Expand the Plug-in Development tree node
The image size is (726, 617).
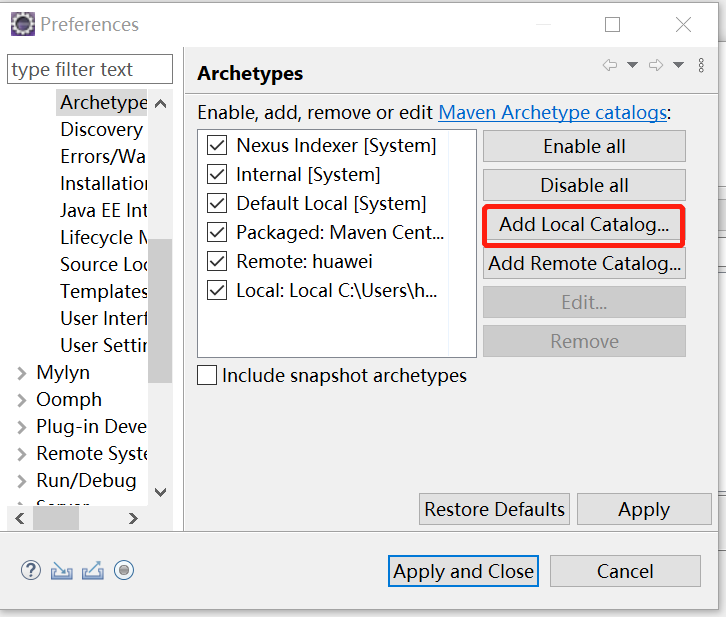coord(21,427)
